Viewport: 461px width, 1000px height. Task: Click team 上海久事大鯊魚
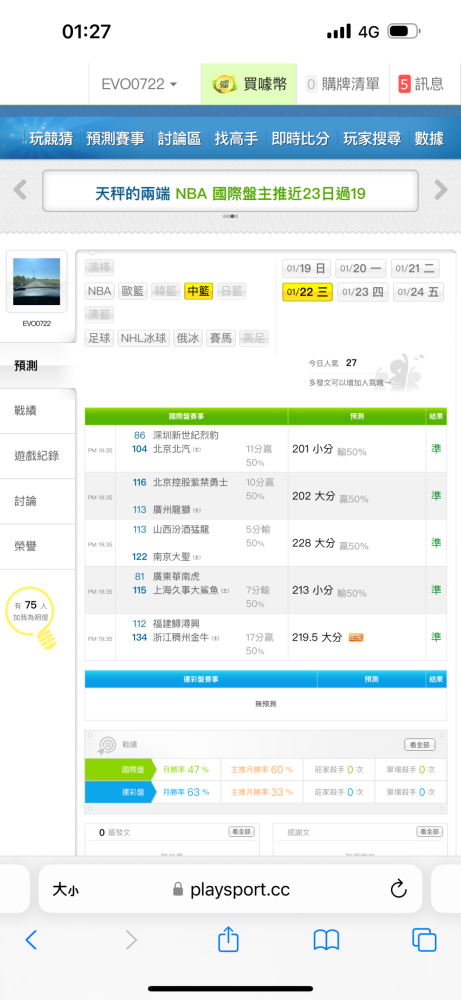pyautogui.click(x=186, y=590)
